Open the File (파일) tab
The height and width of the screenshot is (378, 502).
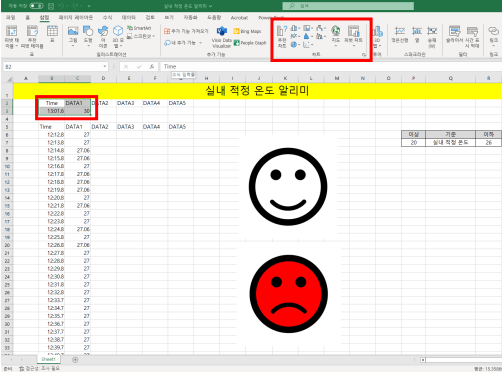point(11,17)
